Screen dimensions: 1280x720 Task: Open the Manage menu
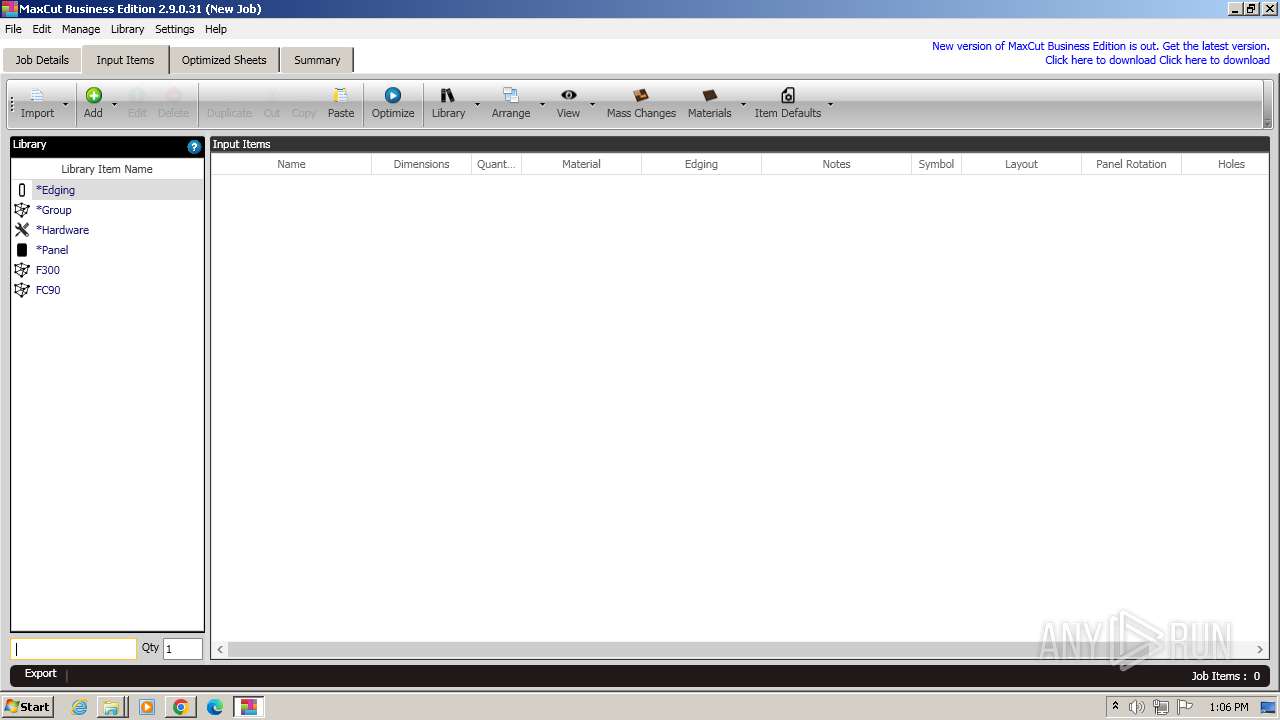81,29
